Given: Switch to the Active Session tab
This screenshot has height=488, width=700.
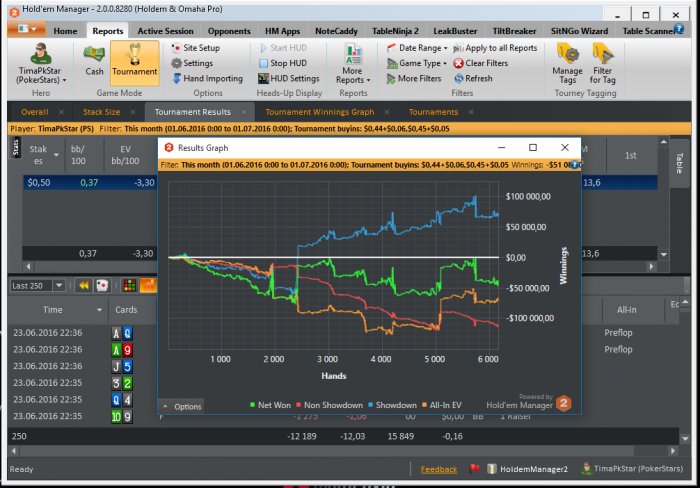Looking at the screenshot, I should [x=165, y=31].
